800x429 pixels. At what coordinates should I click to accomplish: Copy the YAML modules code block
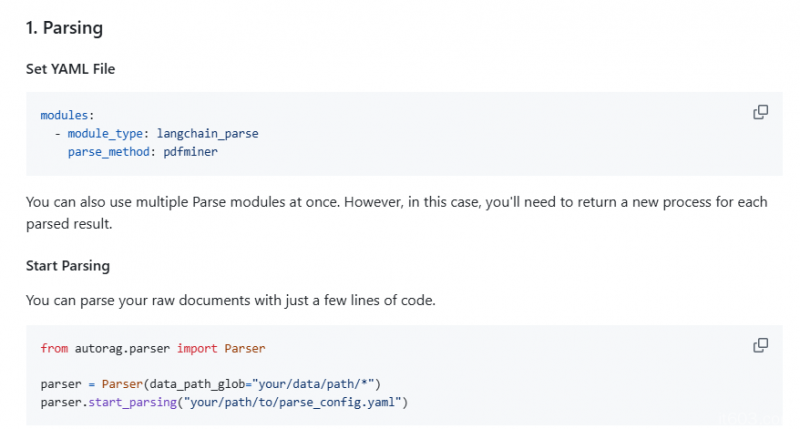point(760,112)
